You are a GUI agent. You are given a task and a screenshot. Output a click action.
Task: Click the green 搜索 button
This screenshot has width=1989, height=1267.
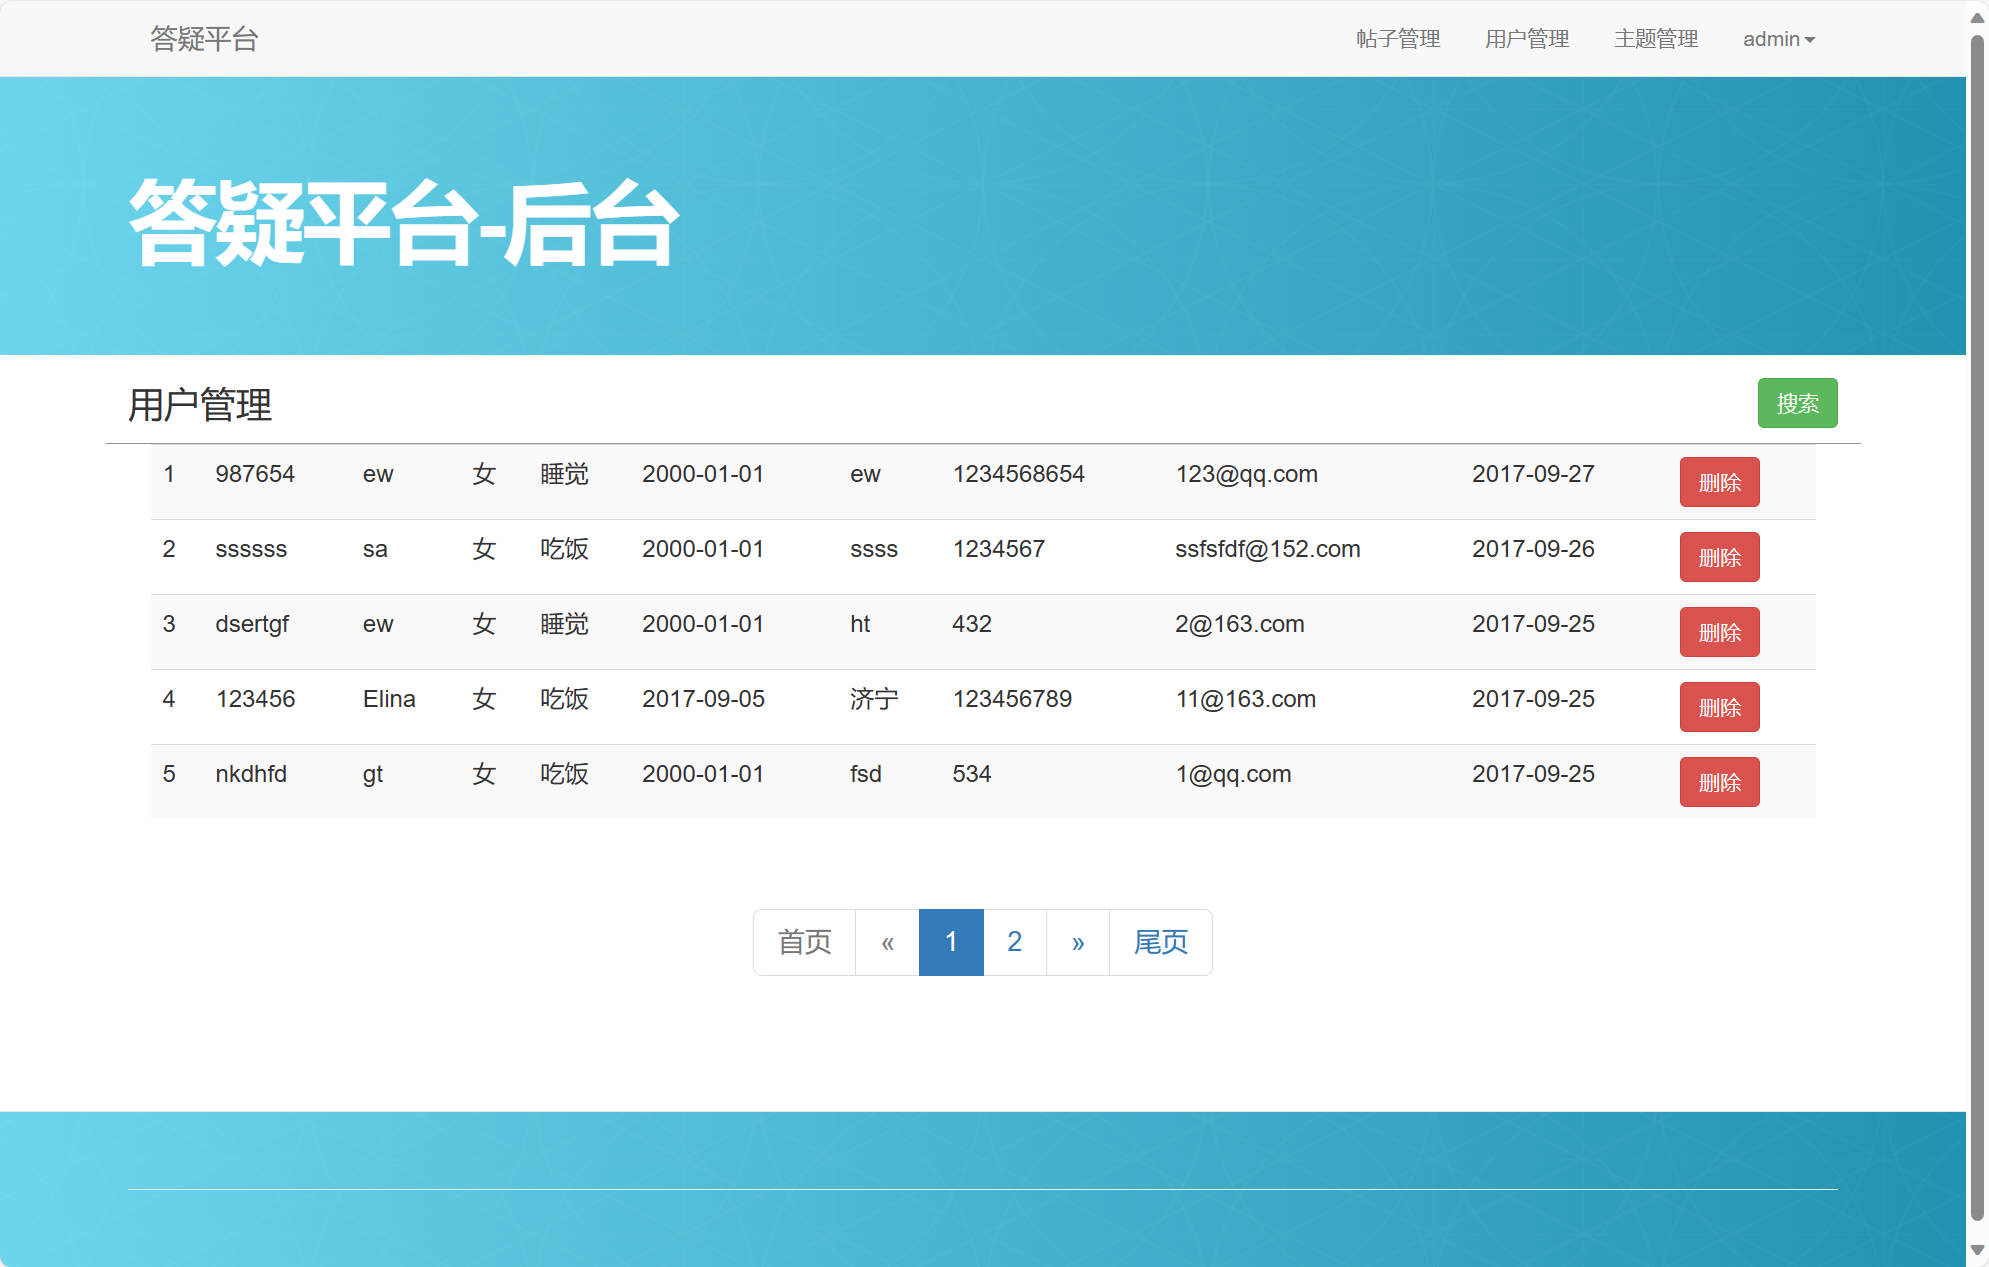pos(1797,403)
